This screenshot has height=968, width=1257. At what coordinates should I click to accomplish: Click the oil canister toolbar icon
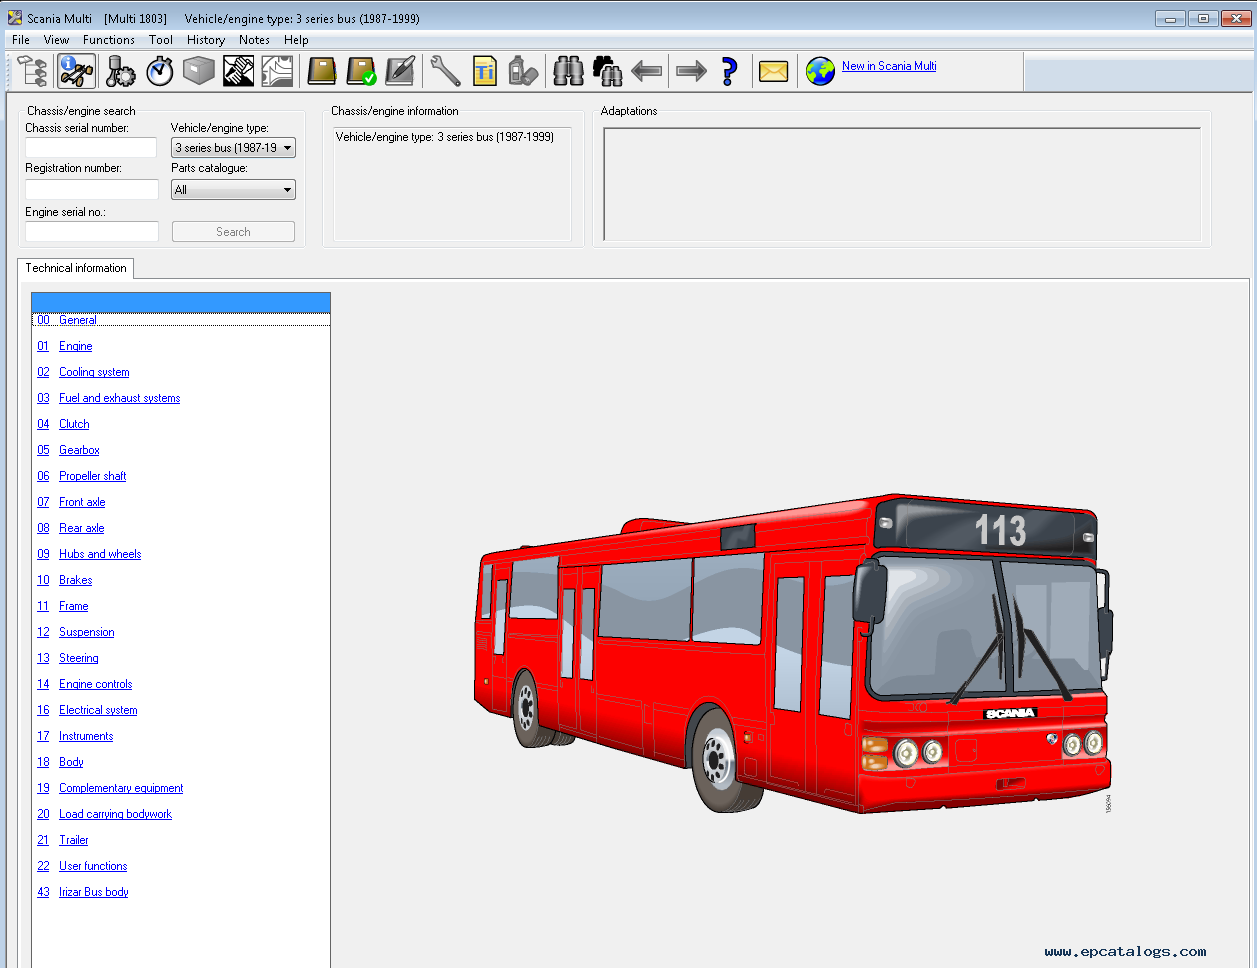(x=523, y=71)
